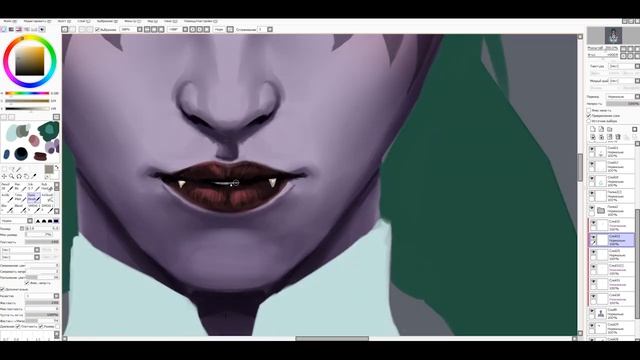Hide the topmost layer via eye
The width and height of the screenshot is (640, 360).
point(592,149)
